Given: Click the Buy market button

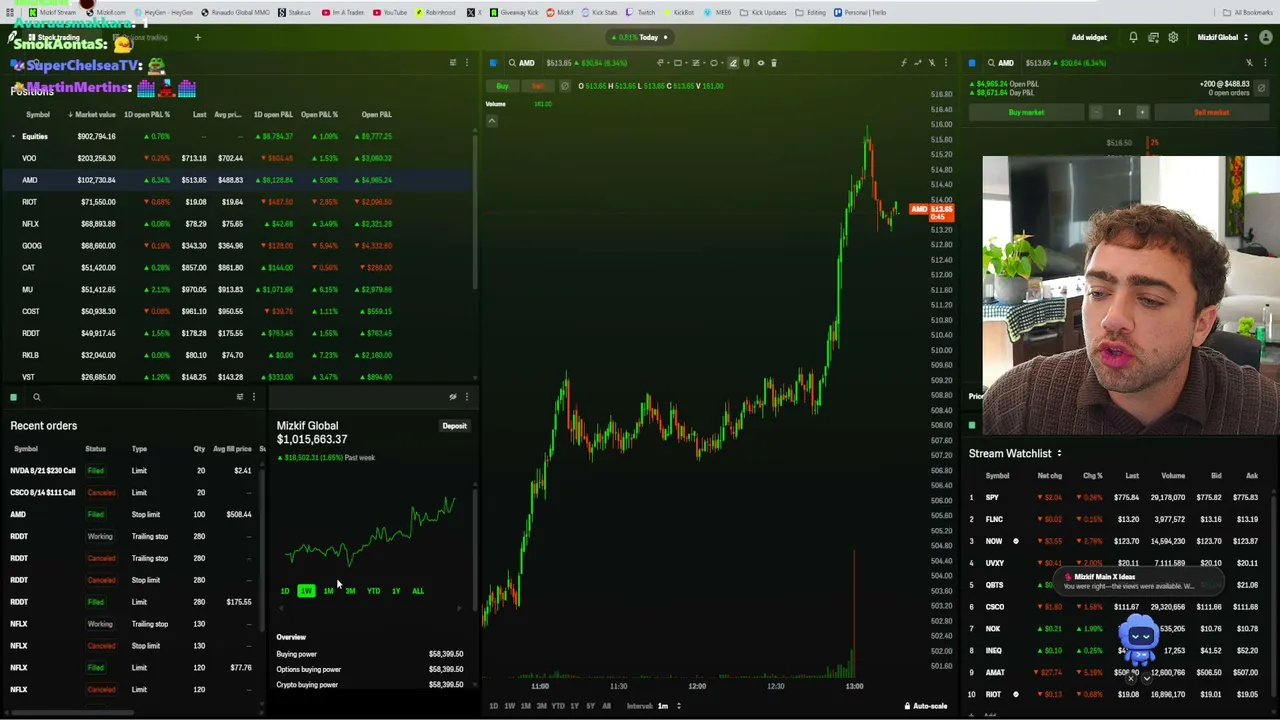Looking at the screenshot, I should [1026, 112].
